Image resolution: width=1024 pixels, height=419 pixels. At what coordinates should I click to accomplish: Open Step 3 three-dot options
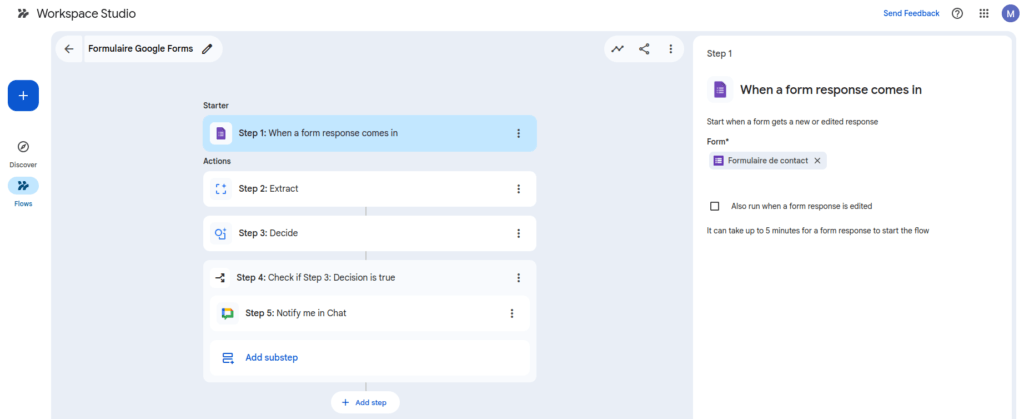tap(519, 233)
